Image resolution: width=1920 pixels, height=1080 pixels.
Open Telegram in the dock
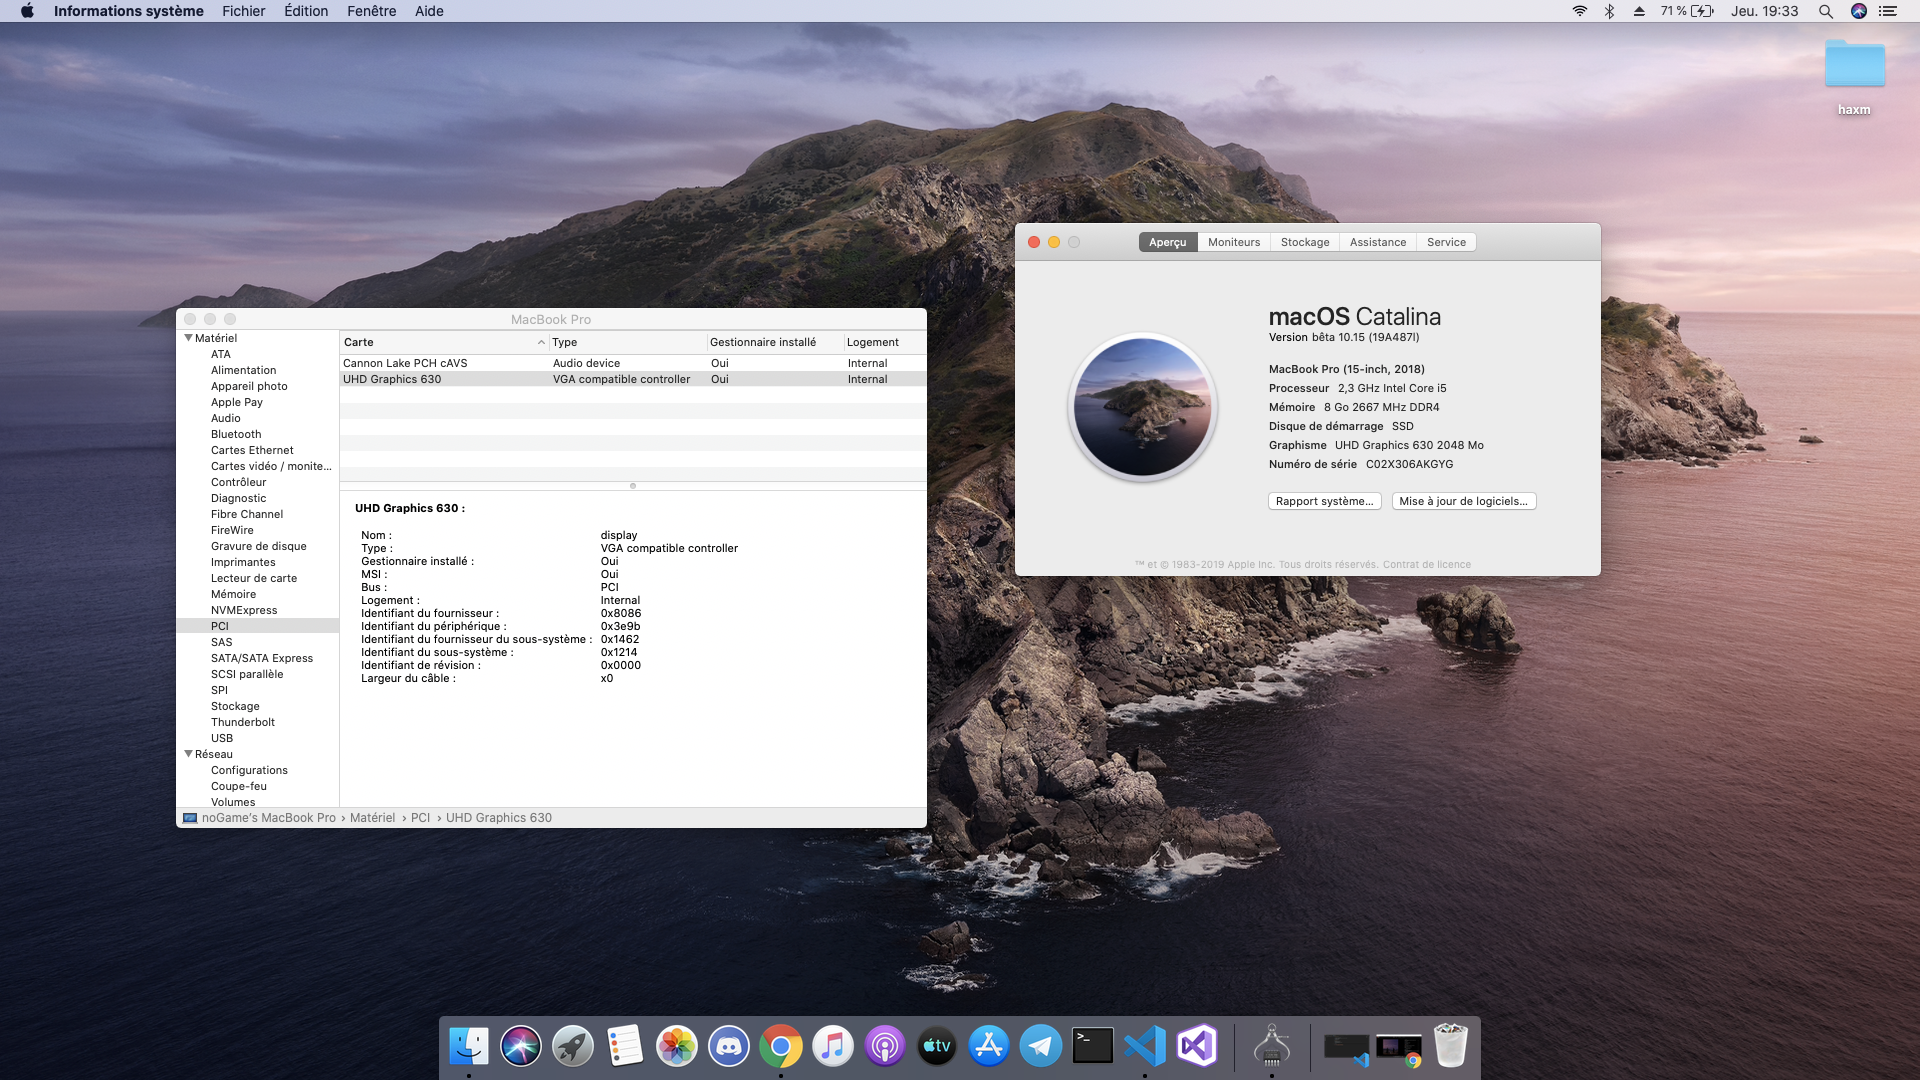(1040, 1046)
